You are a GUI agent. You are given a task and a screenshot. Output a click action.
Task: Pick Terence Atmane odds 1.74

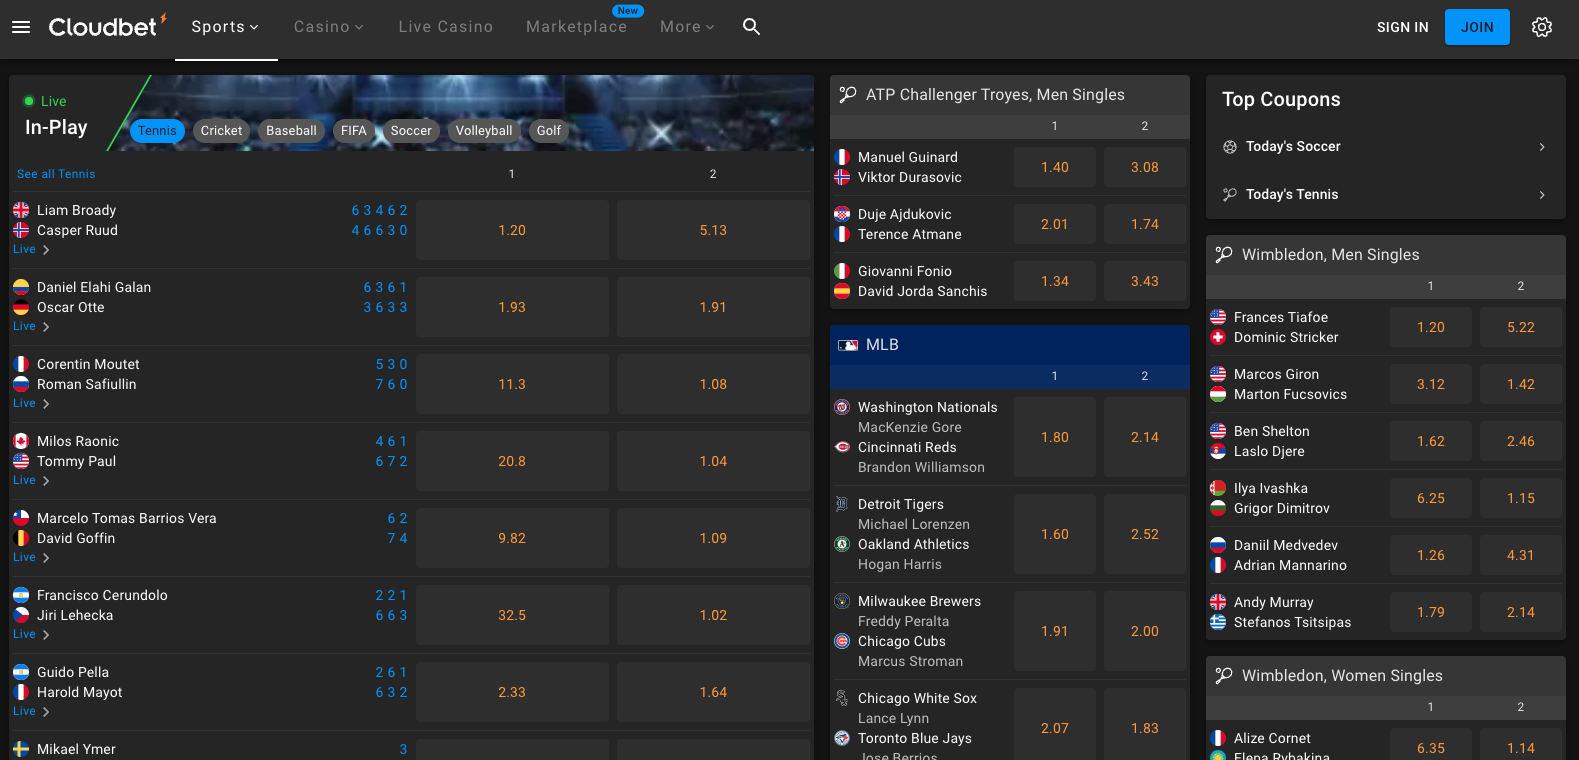1145,224
